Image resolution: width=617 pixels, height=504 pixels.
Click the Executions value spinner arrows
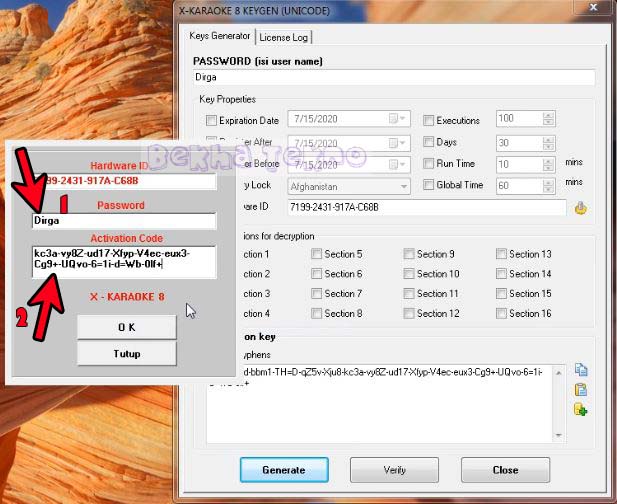548,119
